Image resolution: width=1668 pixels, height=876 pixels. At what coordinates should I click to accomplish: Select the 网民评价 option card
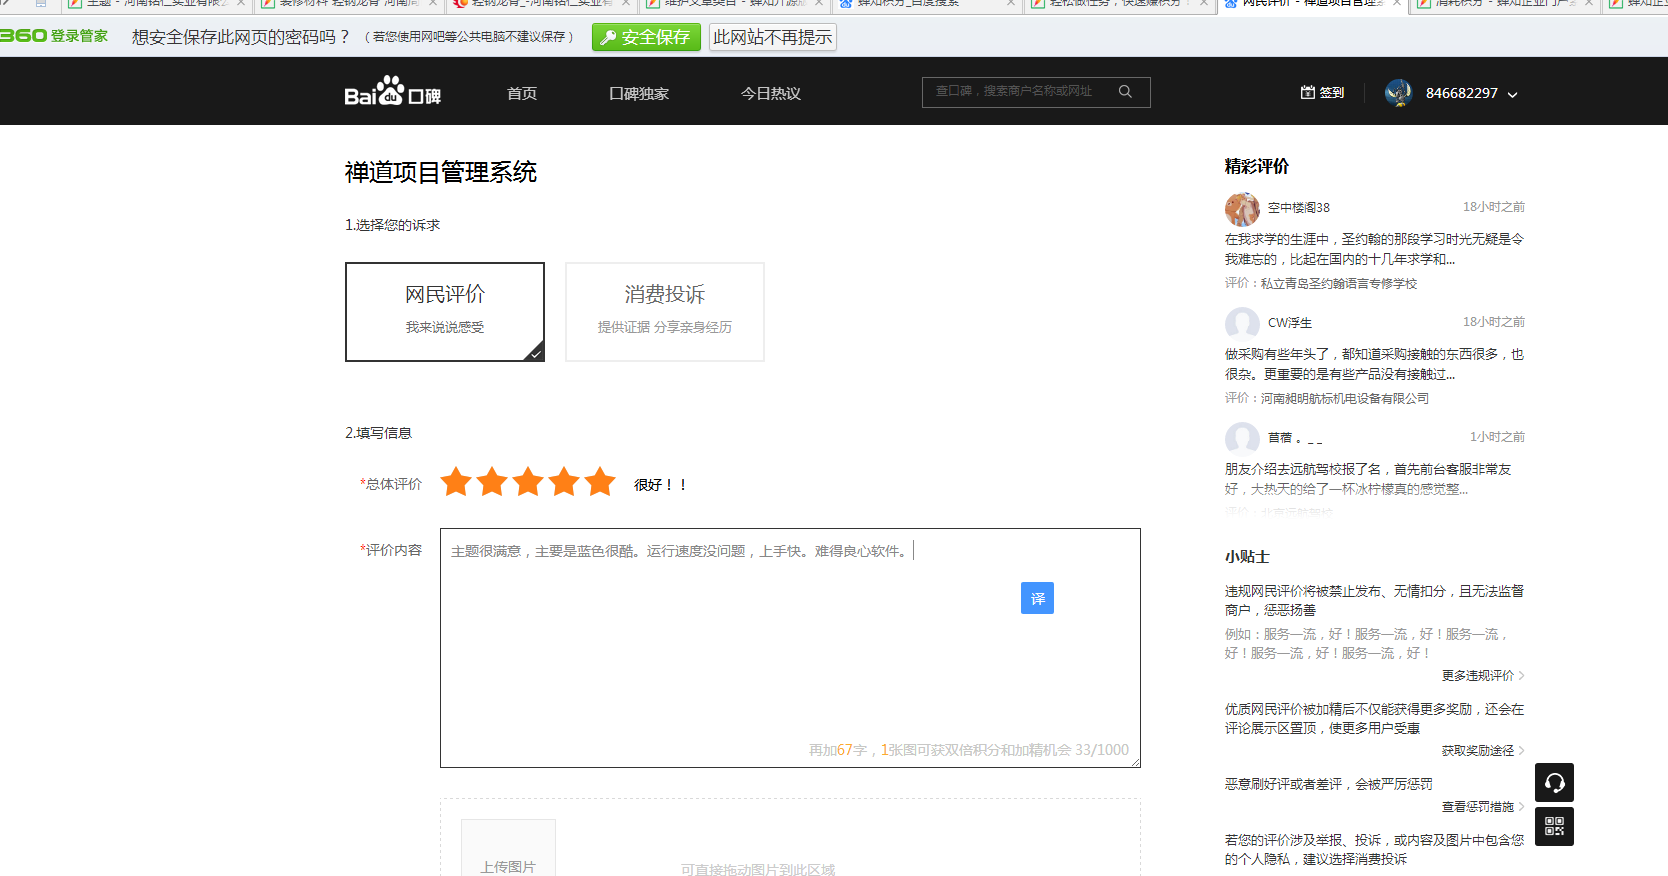tap(445, 312)
